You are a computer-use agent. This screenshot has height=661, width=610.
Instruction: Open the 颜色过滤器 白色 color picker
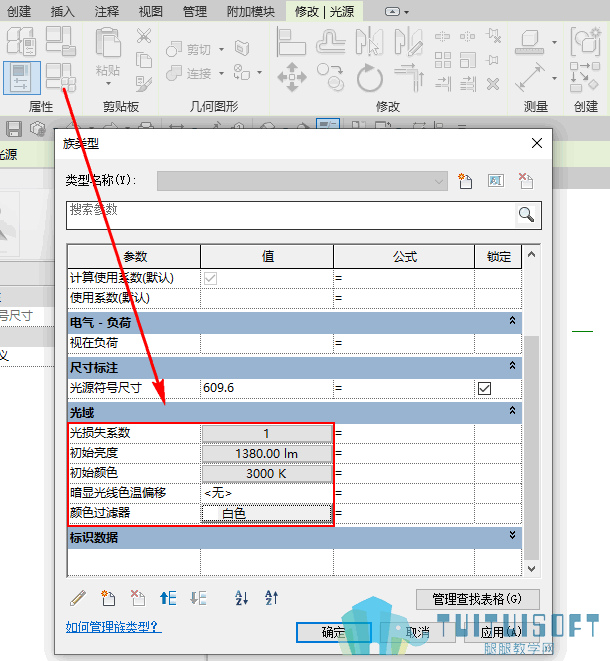click(266, 513)
